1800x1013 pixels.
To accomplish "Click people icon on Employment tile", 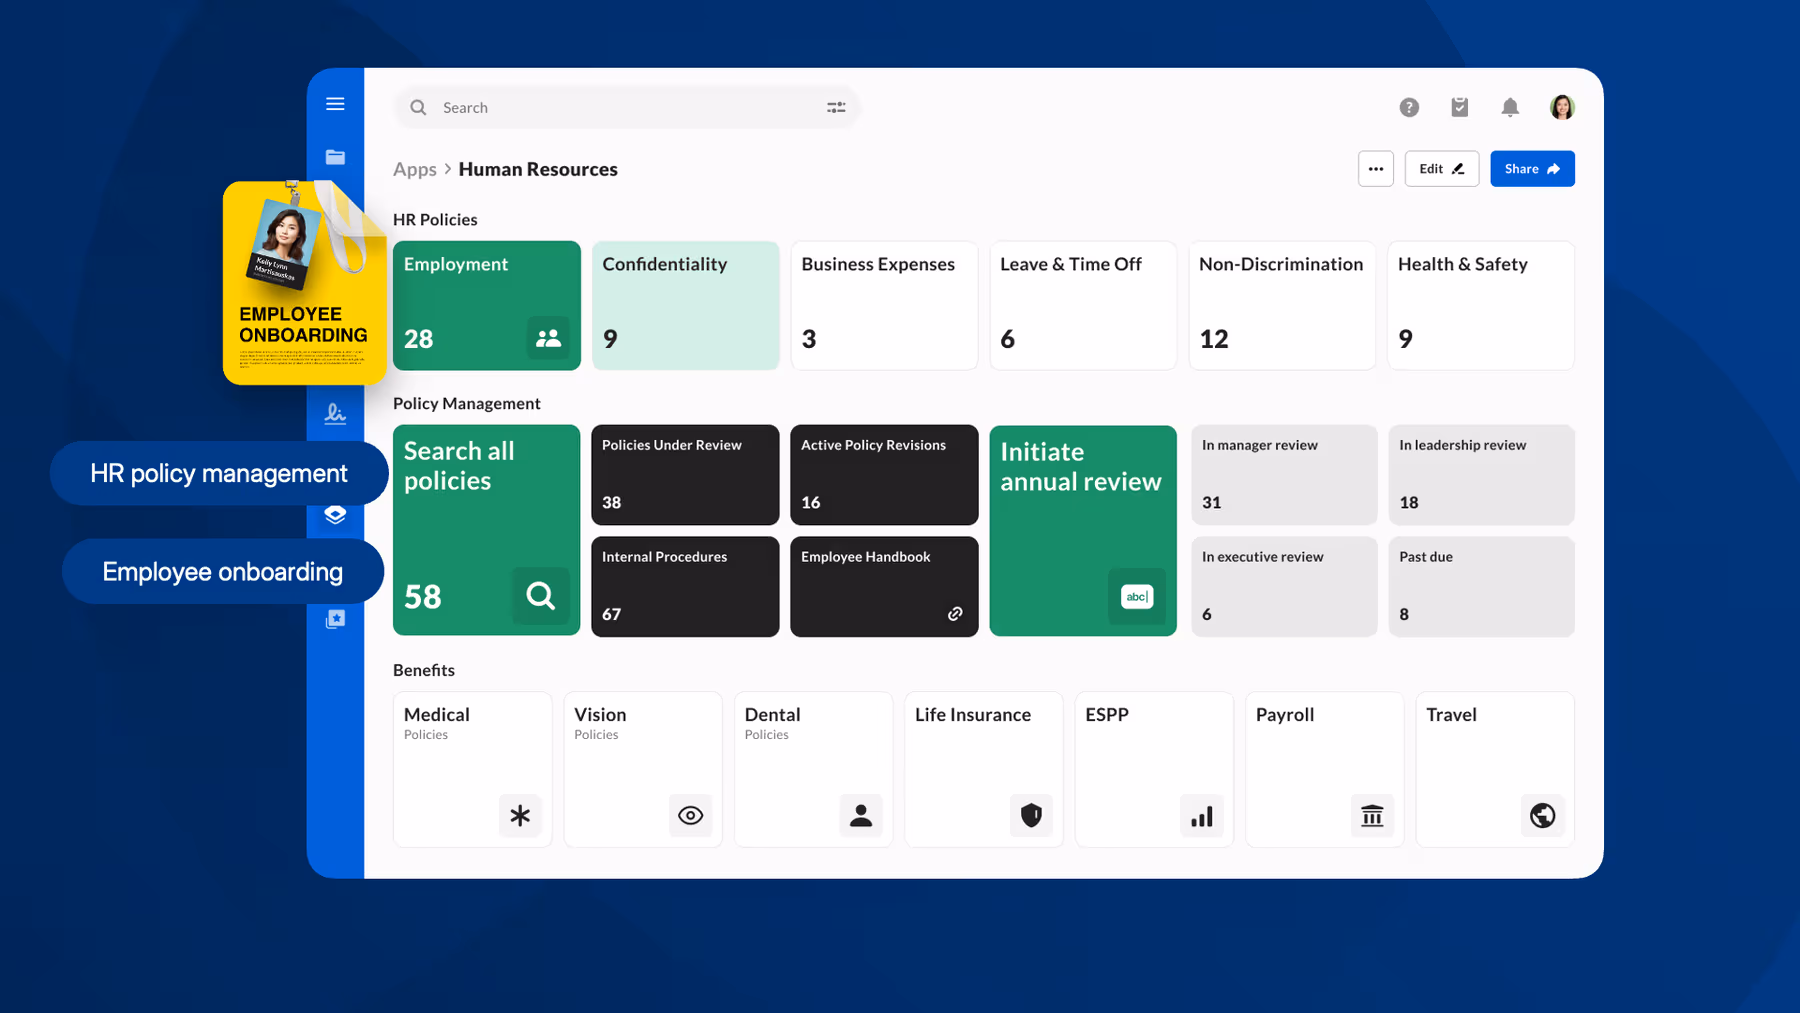I will click(548, 338).
